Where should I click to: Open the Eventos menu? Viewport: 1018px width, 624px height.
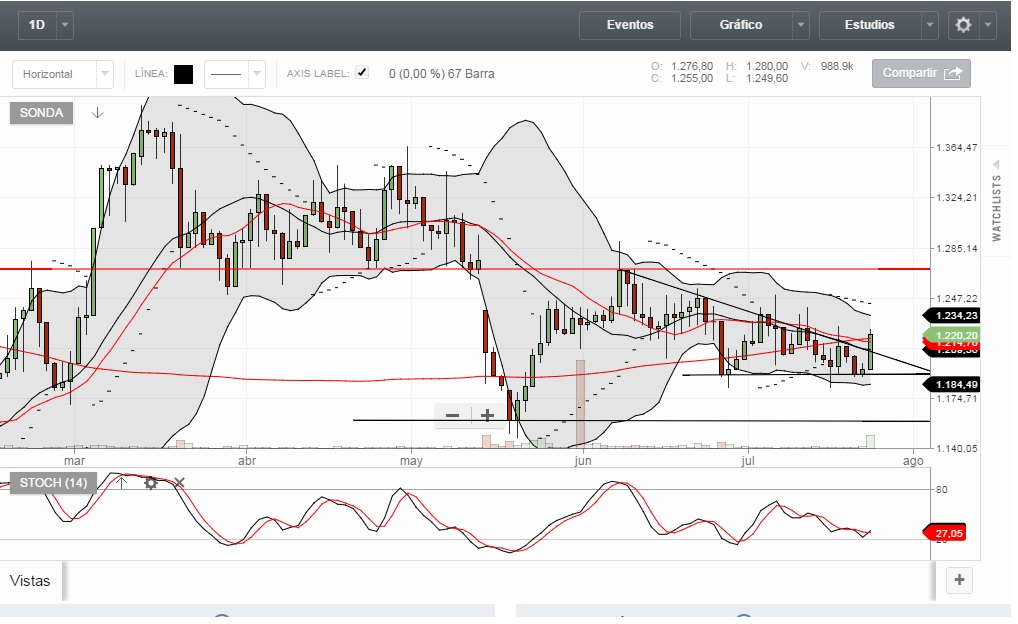click(x=630, y=25)
